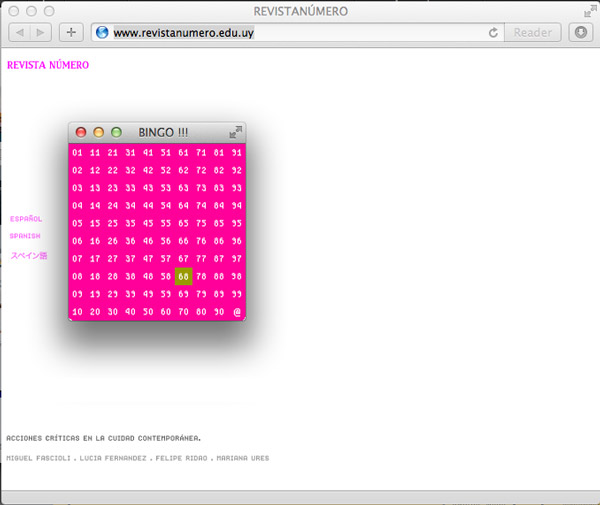This screenshot has height=505, width=600.
Task: Focus the www.revistanumero.edu.uy address field
Action: click(290, 32)
